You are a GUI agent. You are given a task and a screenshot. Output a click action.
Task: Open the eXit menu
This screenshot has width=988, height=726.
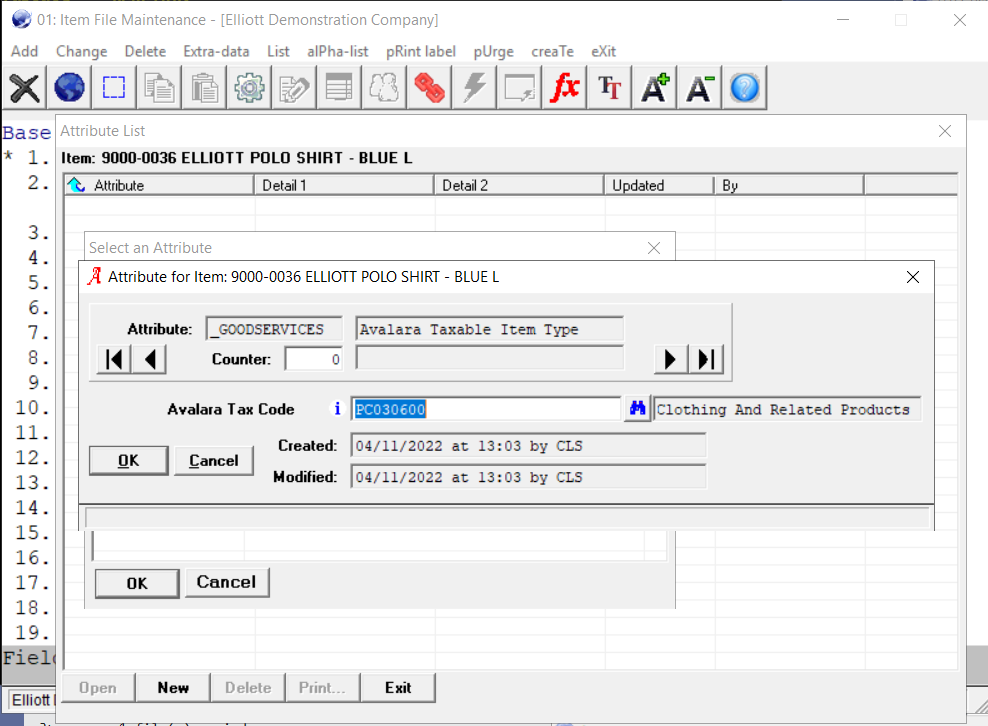pos(604,52)
